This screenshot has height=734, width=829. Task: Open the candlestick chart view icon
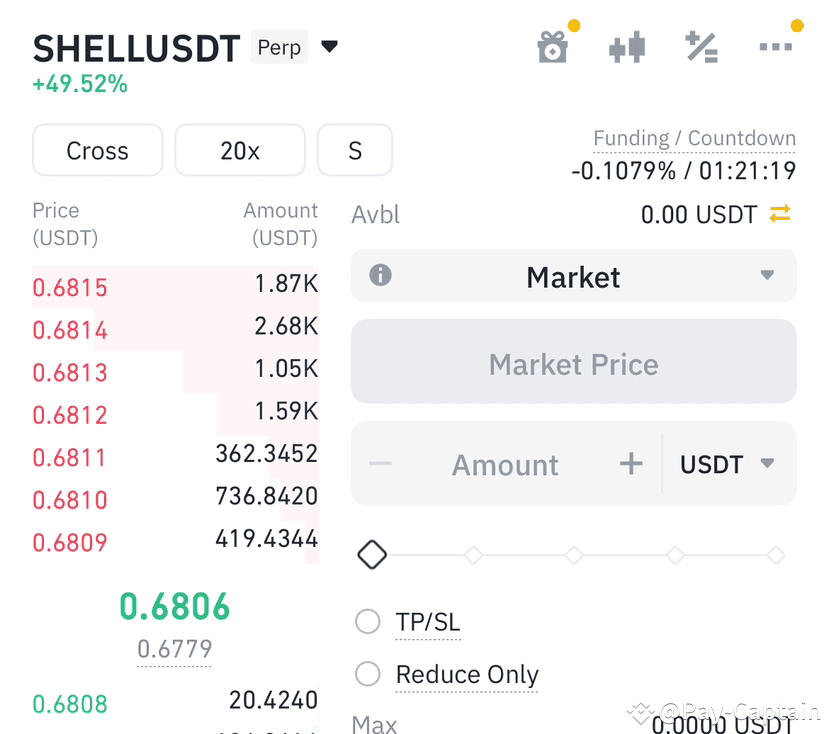click(627, 46)
